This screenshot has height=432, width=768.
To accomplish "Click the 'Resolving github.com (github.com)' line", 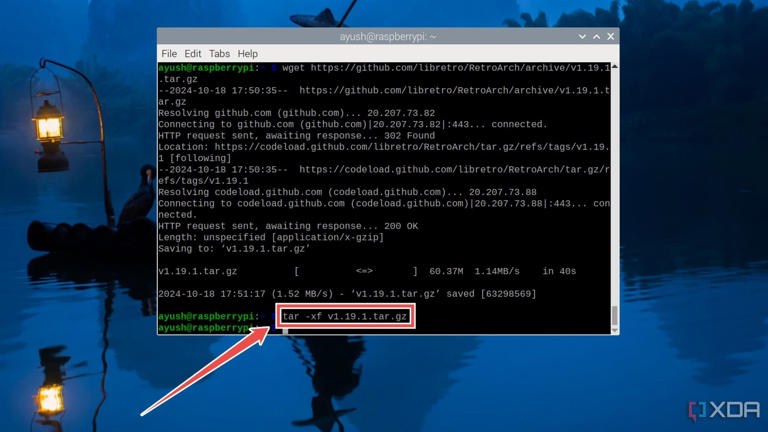I will (296, 113).
